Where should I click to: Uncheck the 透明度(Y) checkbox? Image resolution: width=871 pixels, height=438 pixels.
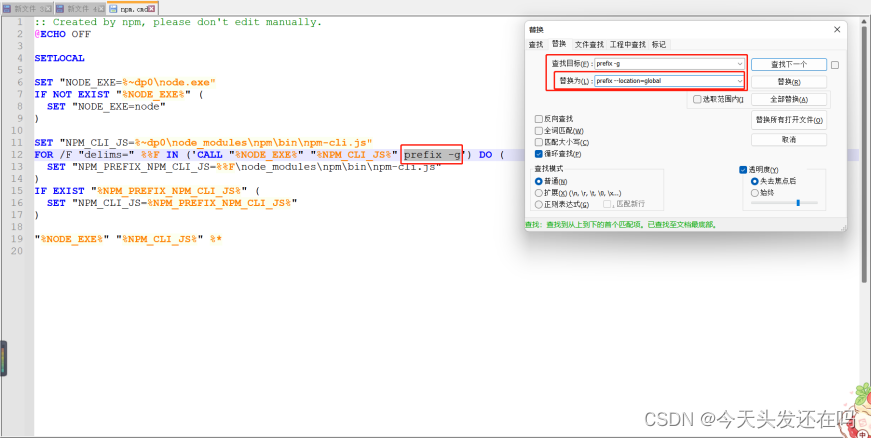click(743, 170)
